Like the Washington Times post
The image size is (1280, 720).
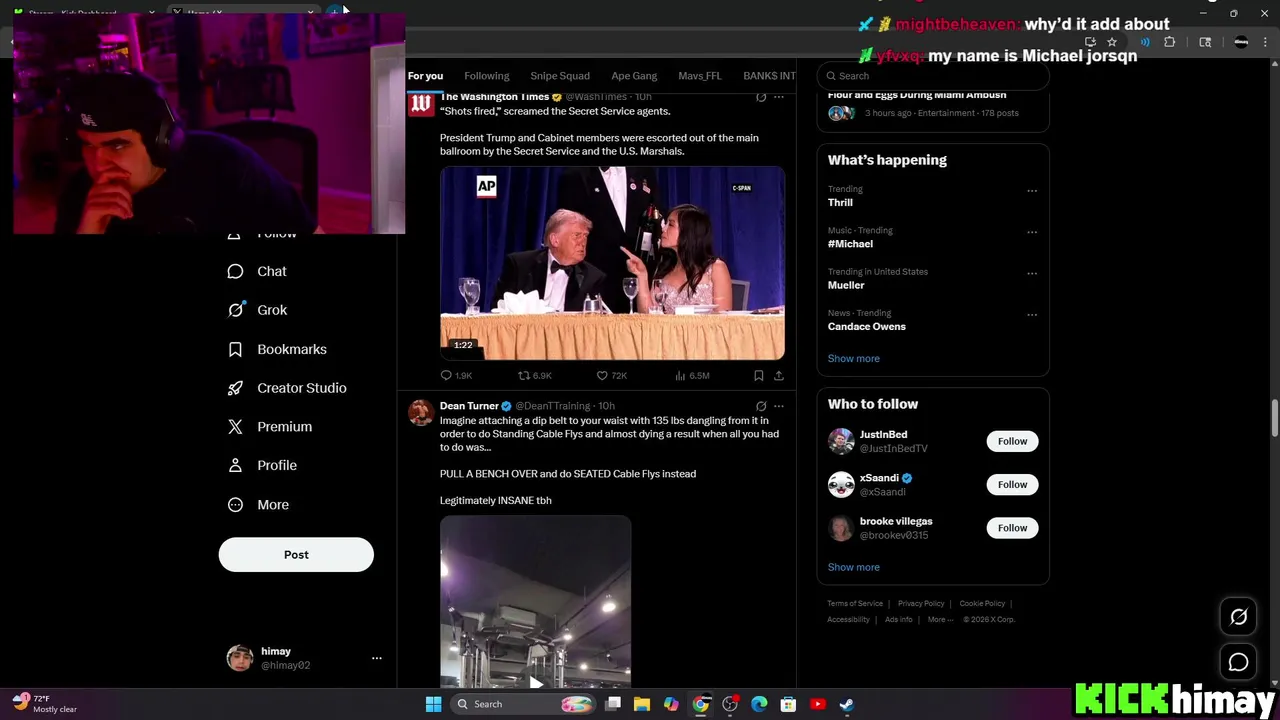point(611,376)
